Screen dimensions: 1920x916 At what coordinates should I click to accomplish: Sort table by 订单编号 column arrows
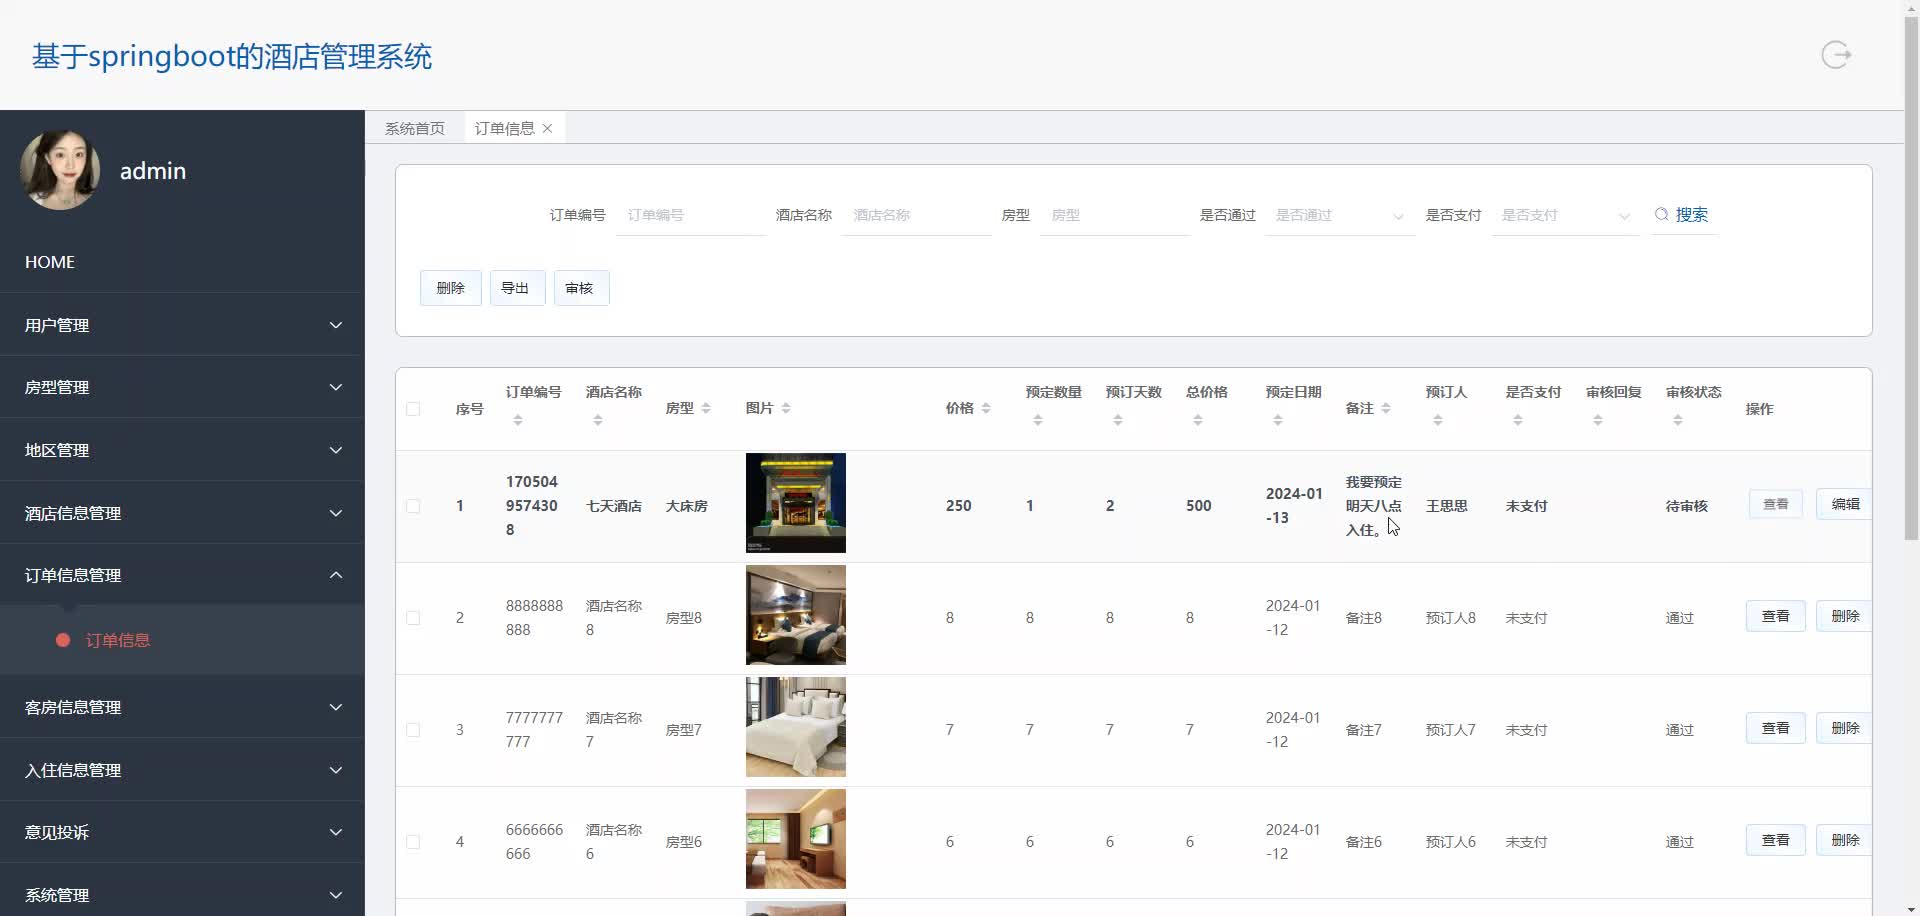[x=518, y=421]
